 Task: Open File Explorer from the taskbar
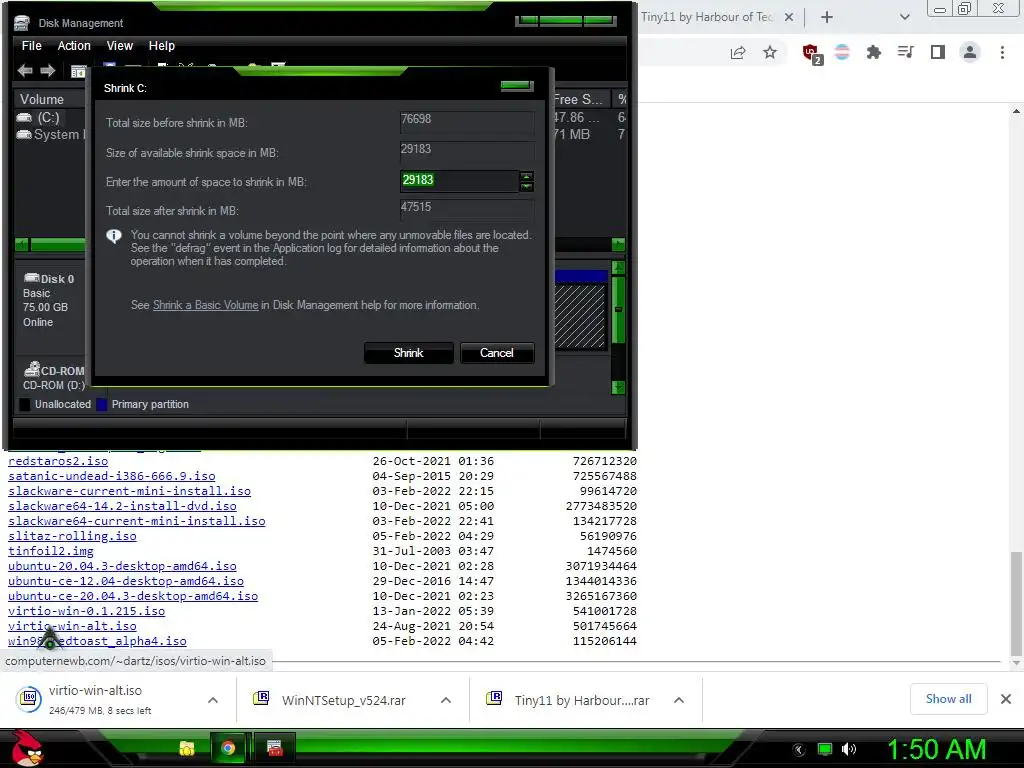[187, 748]
